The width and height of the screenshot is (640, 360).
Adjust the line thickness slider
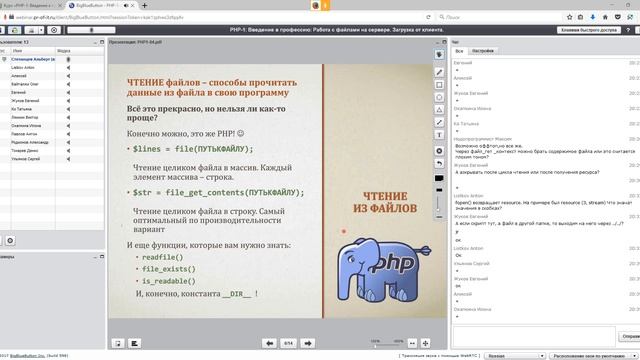point(439,203)
